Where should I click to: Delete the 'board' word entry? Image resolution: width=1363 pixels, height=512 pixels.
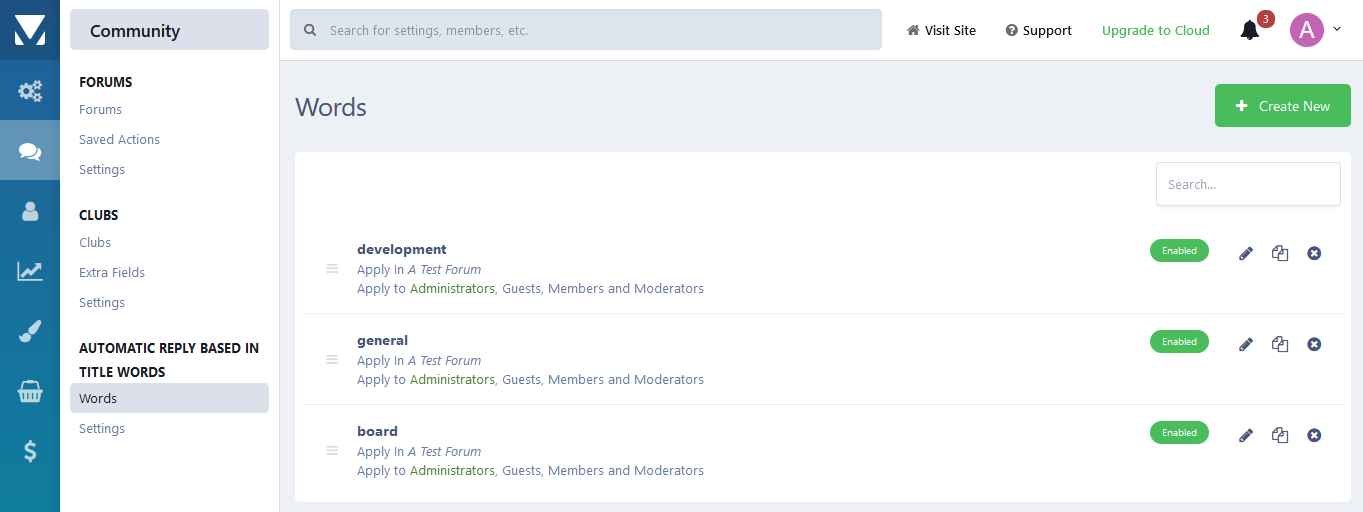(x=1314, y=435)
